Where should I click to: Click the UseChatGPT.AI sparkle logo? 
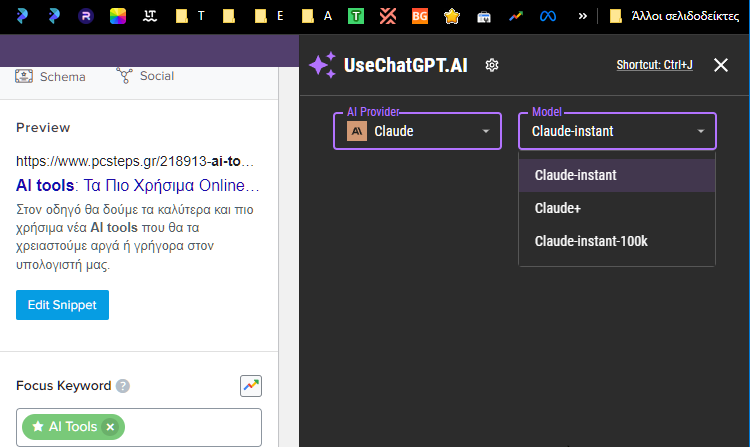322,65
